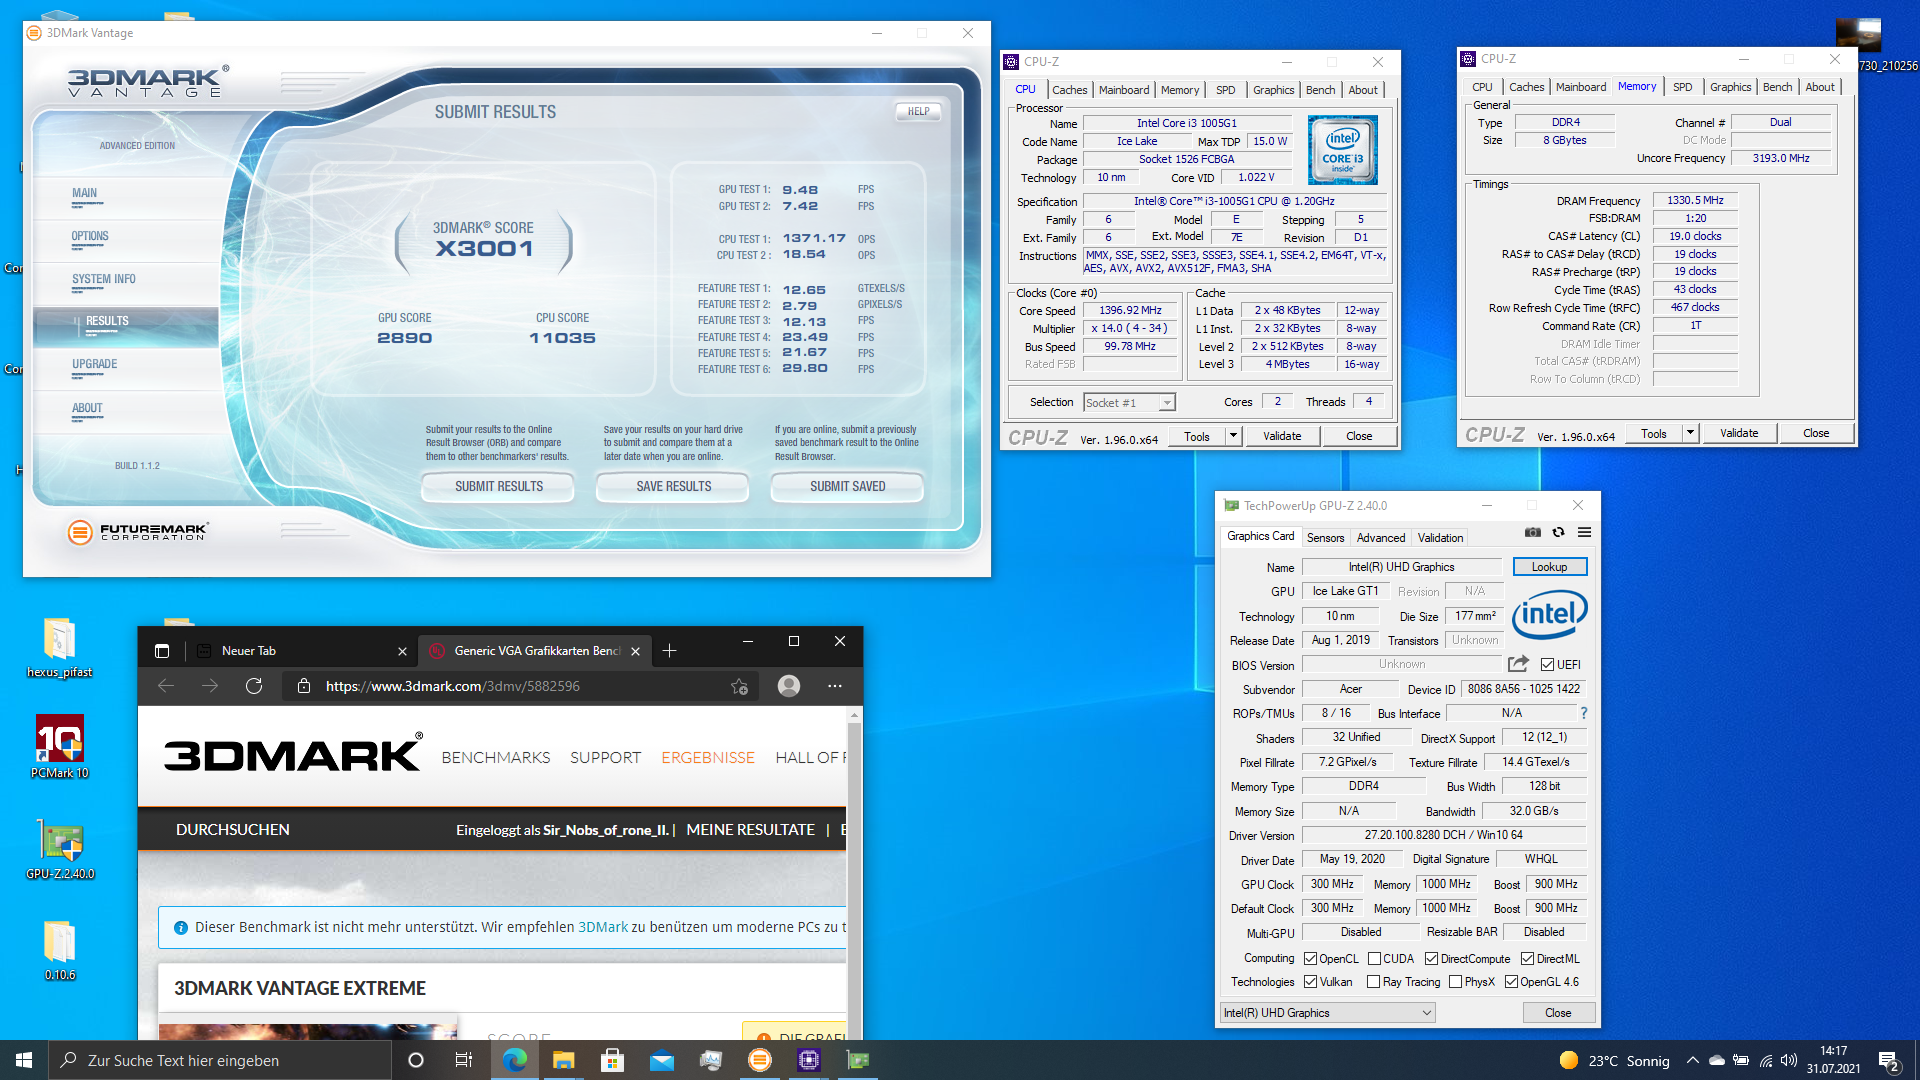
Task: Toggle DirectML checkbox
Action: point(1527,958)
